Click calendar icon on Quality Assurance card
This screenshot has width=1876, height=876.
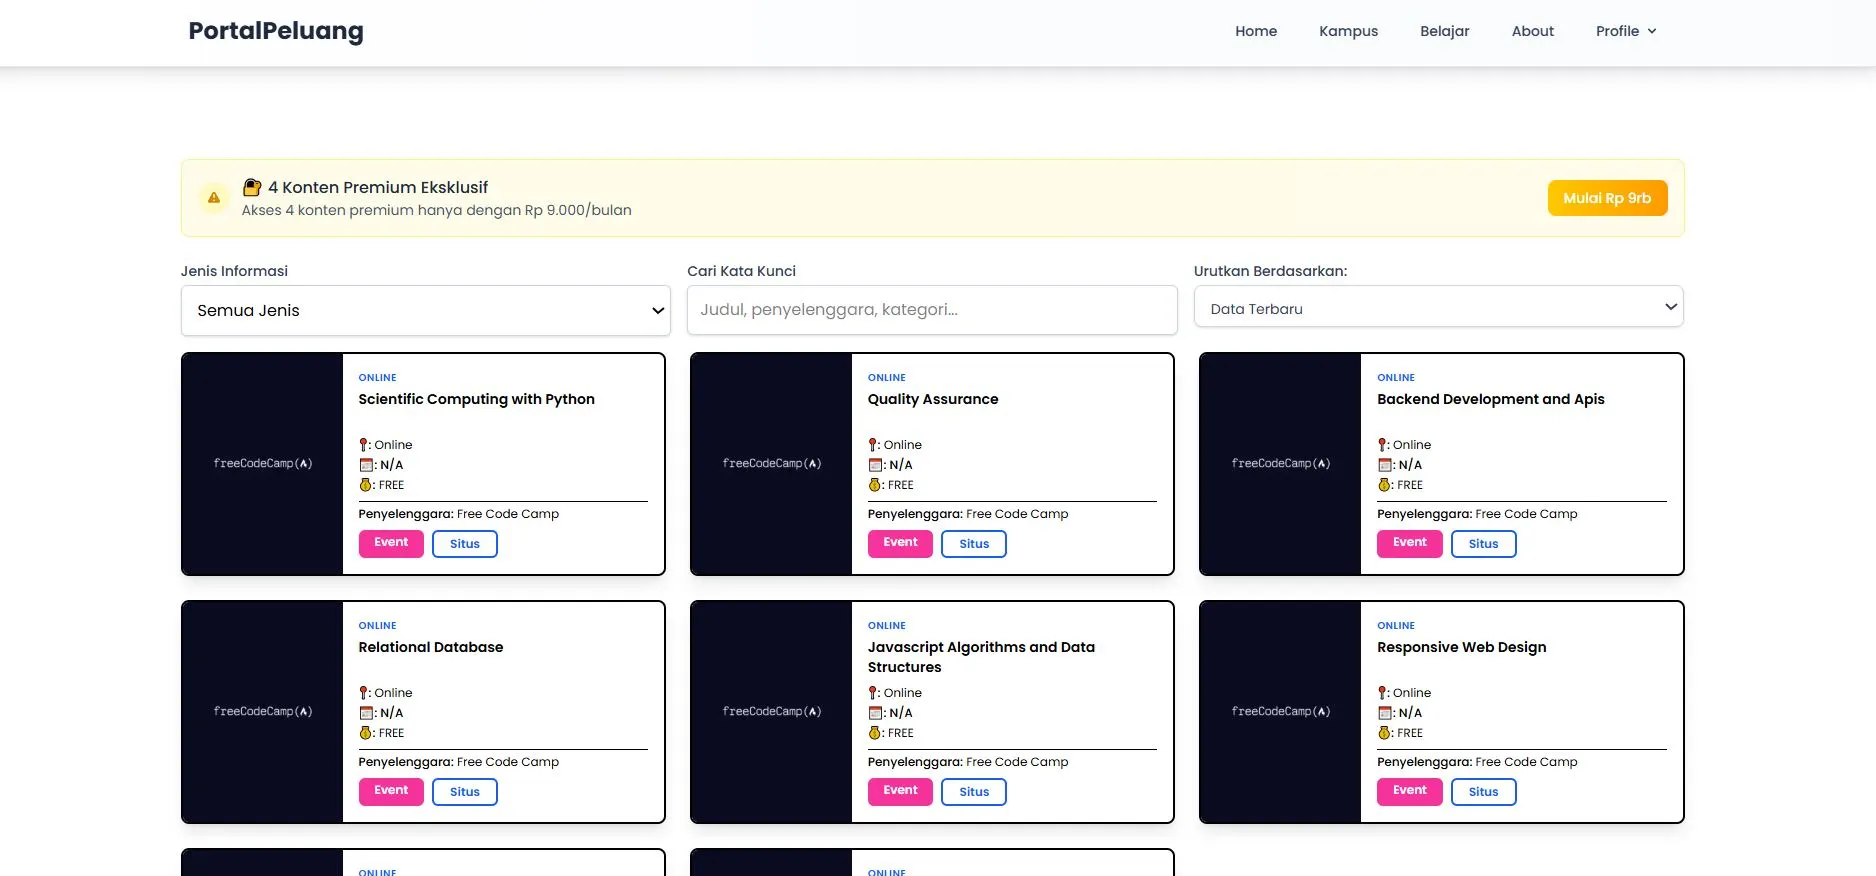875,465
